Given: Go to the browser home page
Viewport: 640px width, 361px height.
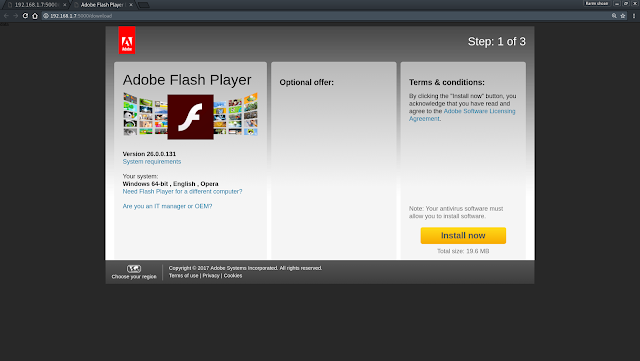Looking at the screenshot, I should [x=35, y=16].
